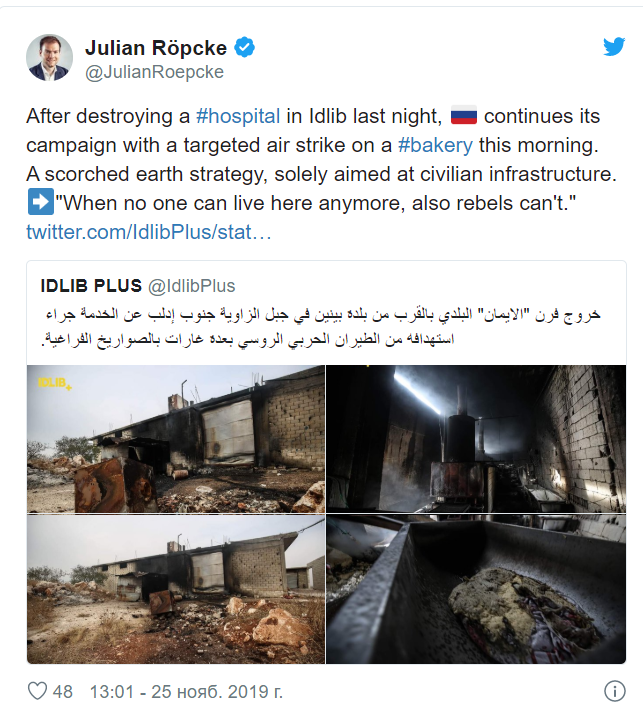Open the #hospital hashtag
This screenshot has width=643, height=715.
(x=238, y=116)
